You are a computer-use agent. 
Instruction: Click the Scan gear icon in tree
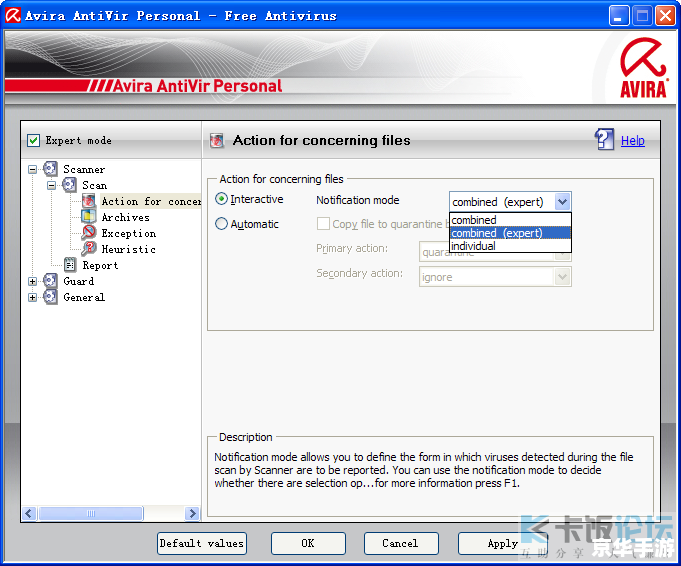coord(69,185)
